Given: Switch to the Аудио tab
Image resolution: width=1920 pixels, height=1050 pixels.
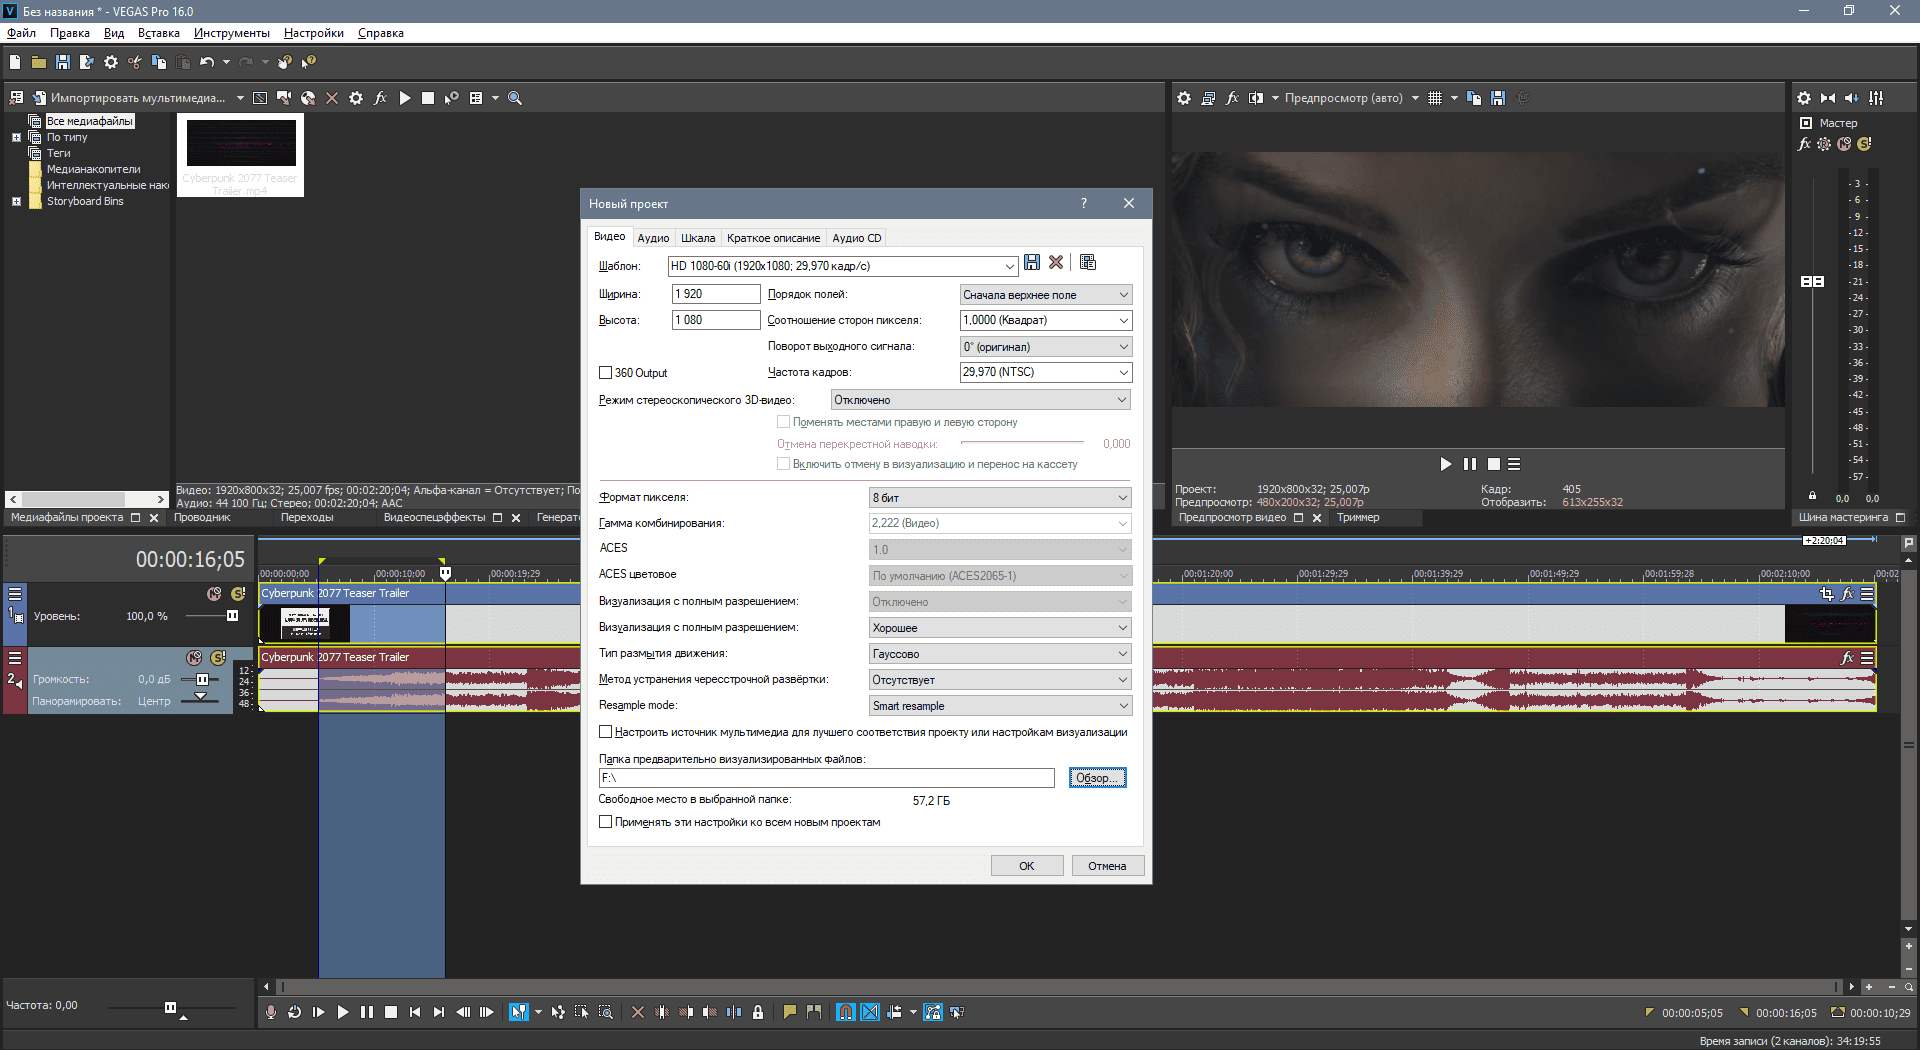Looking at the screenshot, I should tap(653, 238).
